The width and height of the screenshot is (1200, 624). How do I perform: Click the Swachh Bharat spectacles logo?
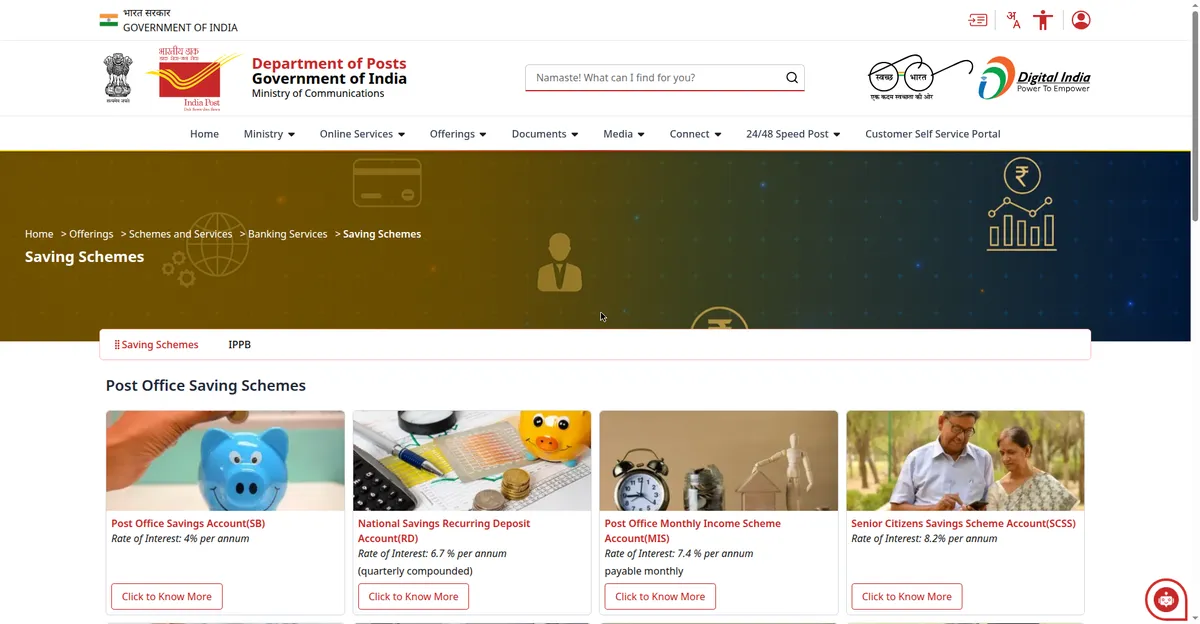(x=919, y=77)
